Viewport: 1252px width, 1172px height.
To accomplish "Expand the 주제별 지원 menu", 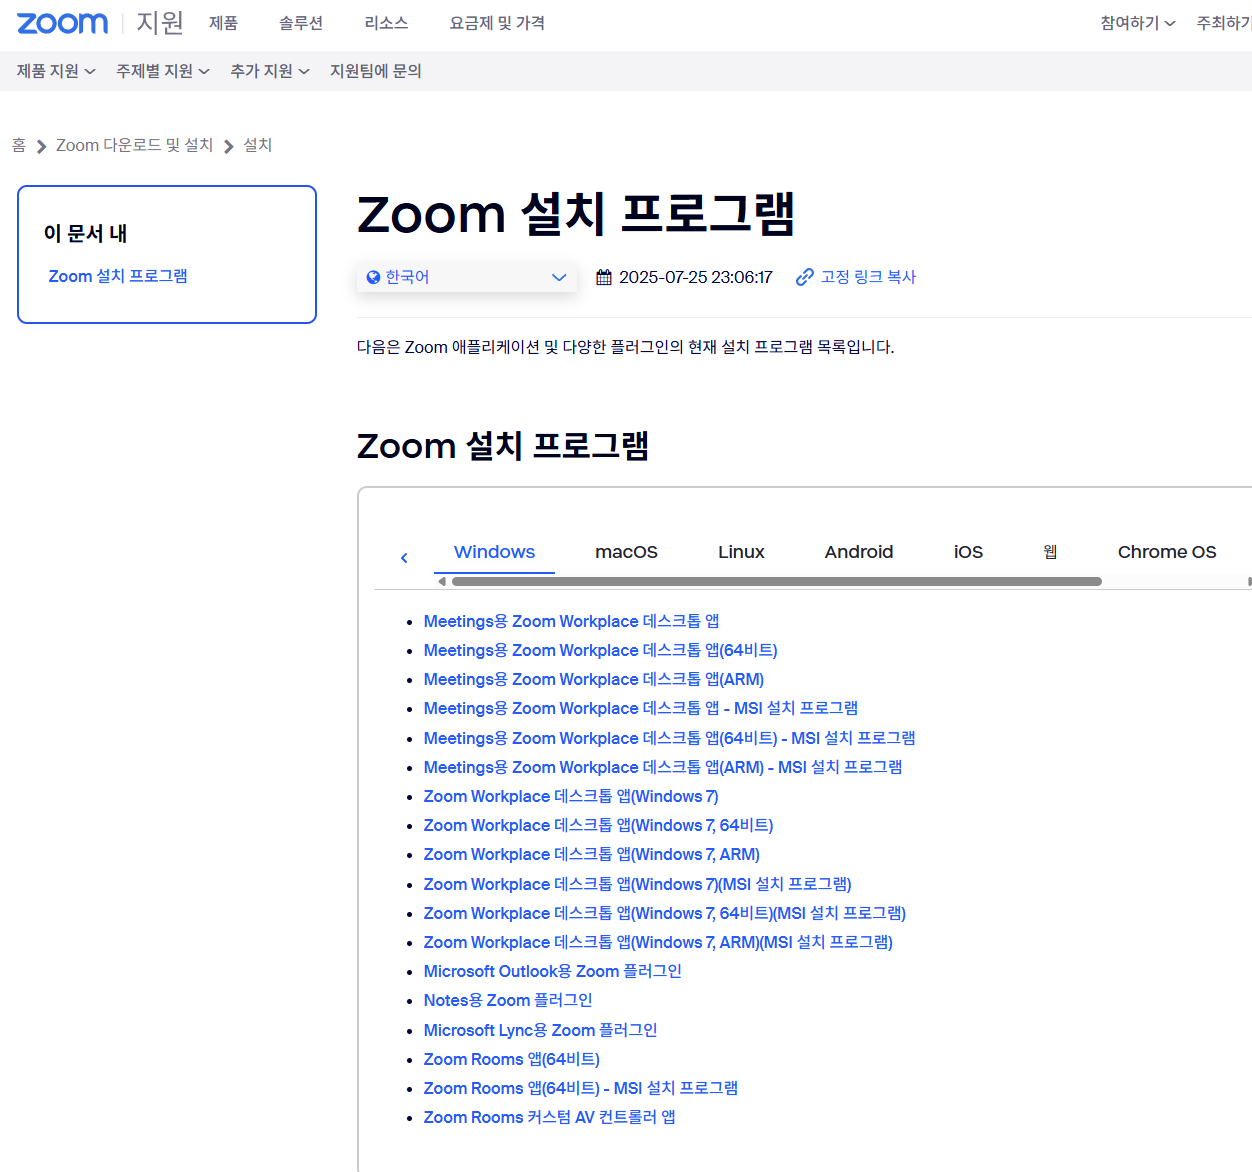I will (163, 71).
